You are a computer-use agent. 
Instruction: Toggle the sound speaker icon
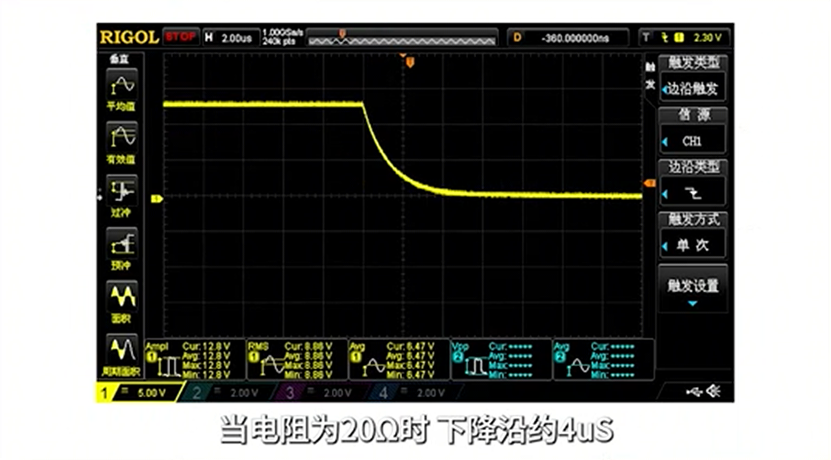pyautogui.click(x=713, y=392)
